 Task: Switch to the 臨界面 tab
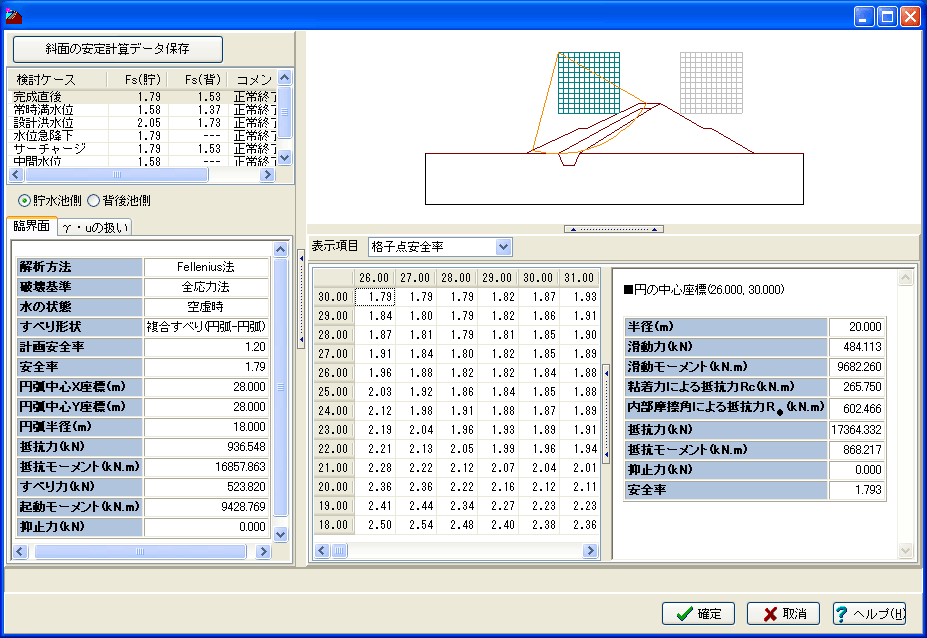pyautogui.click(x=31, y=226)
